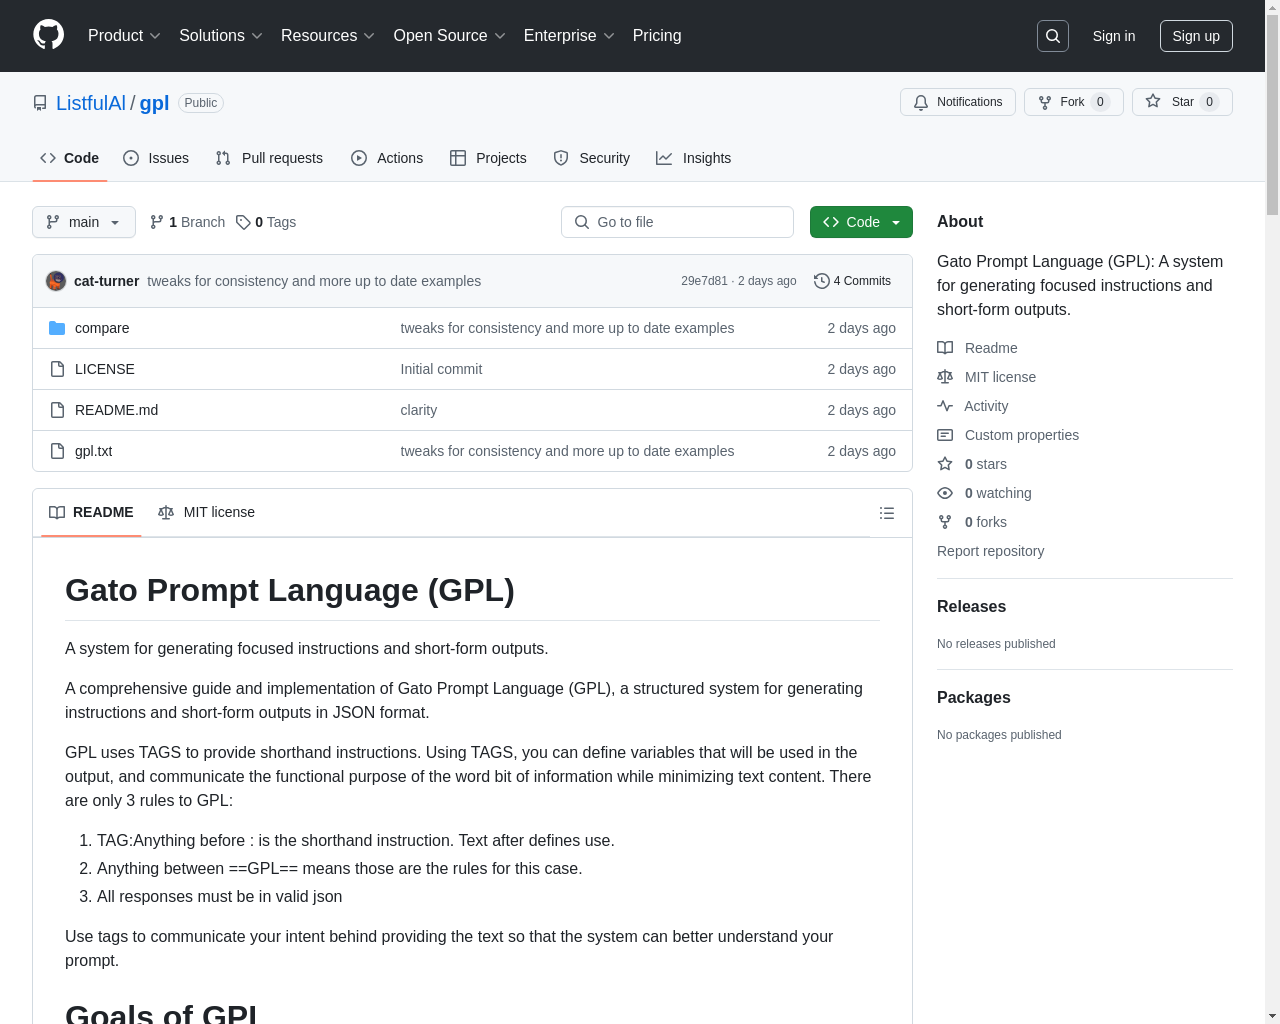The image size is (1280, 1024).
Task: Click the stars icon in About sidebar
Action: tap(945, 464)
